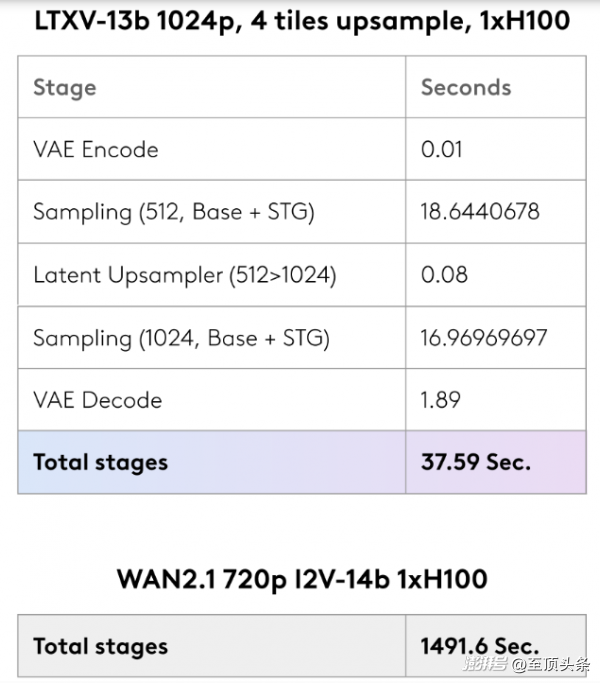Click the 37.59 Sec. total value
This screenshot has width=600, height=683.
pyautogui.click(x=476, y=462)
